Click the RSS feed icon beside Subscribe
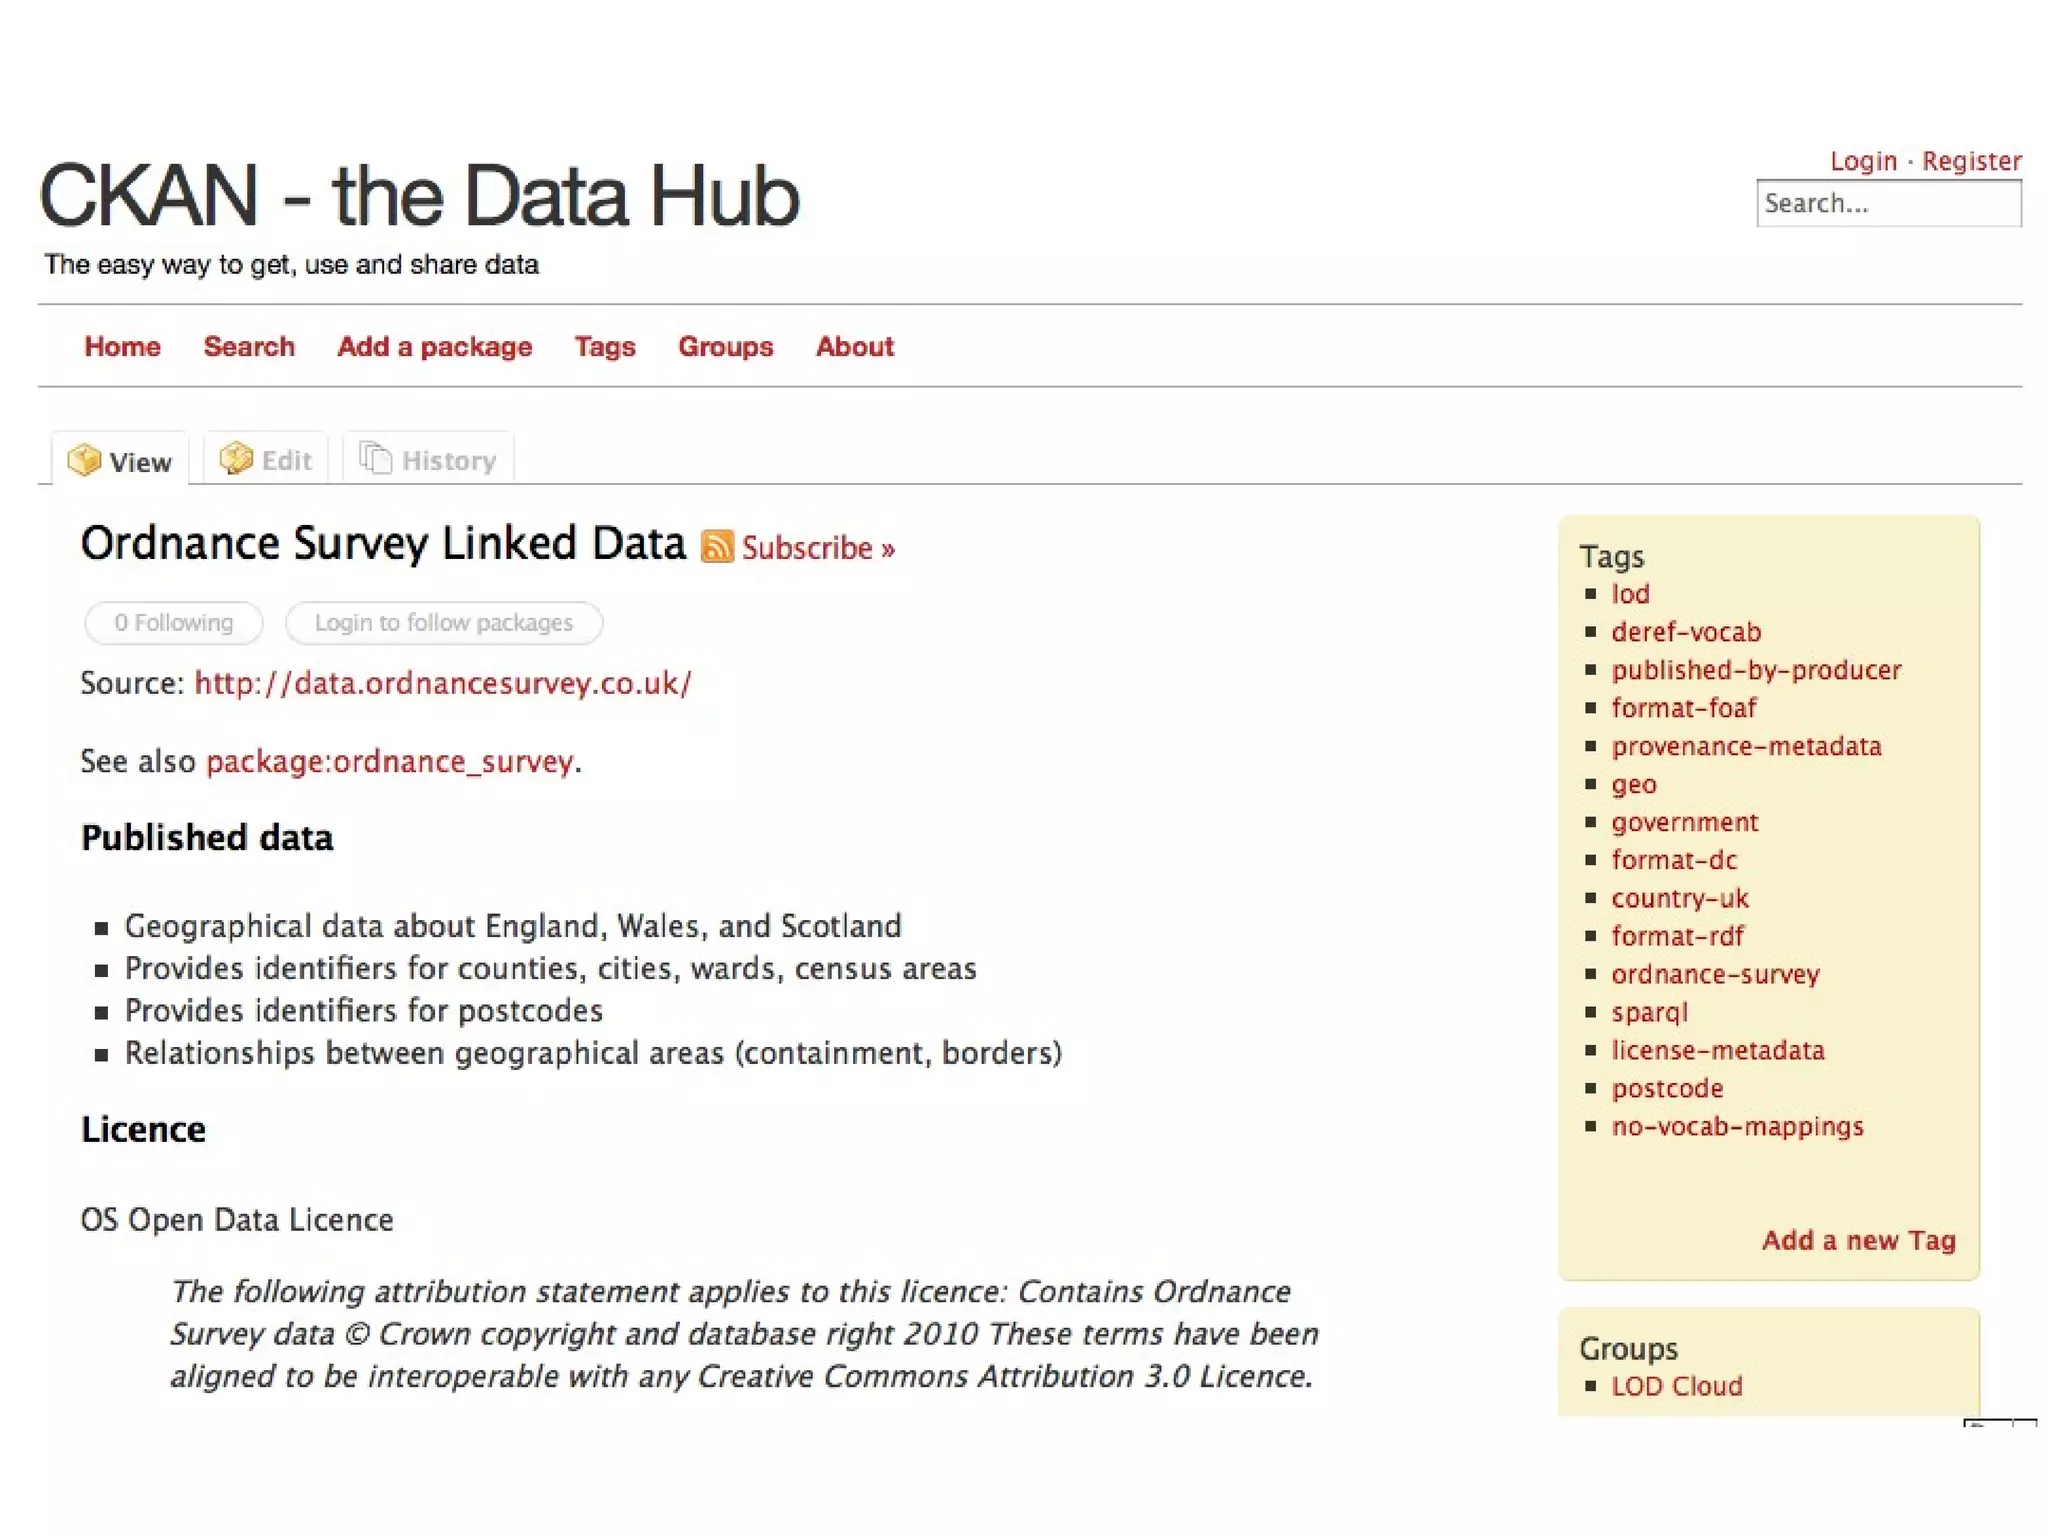 point(716,547)
